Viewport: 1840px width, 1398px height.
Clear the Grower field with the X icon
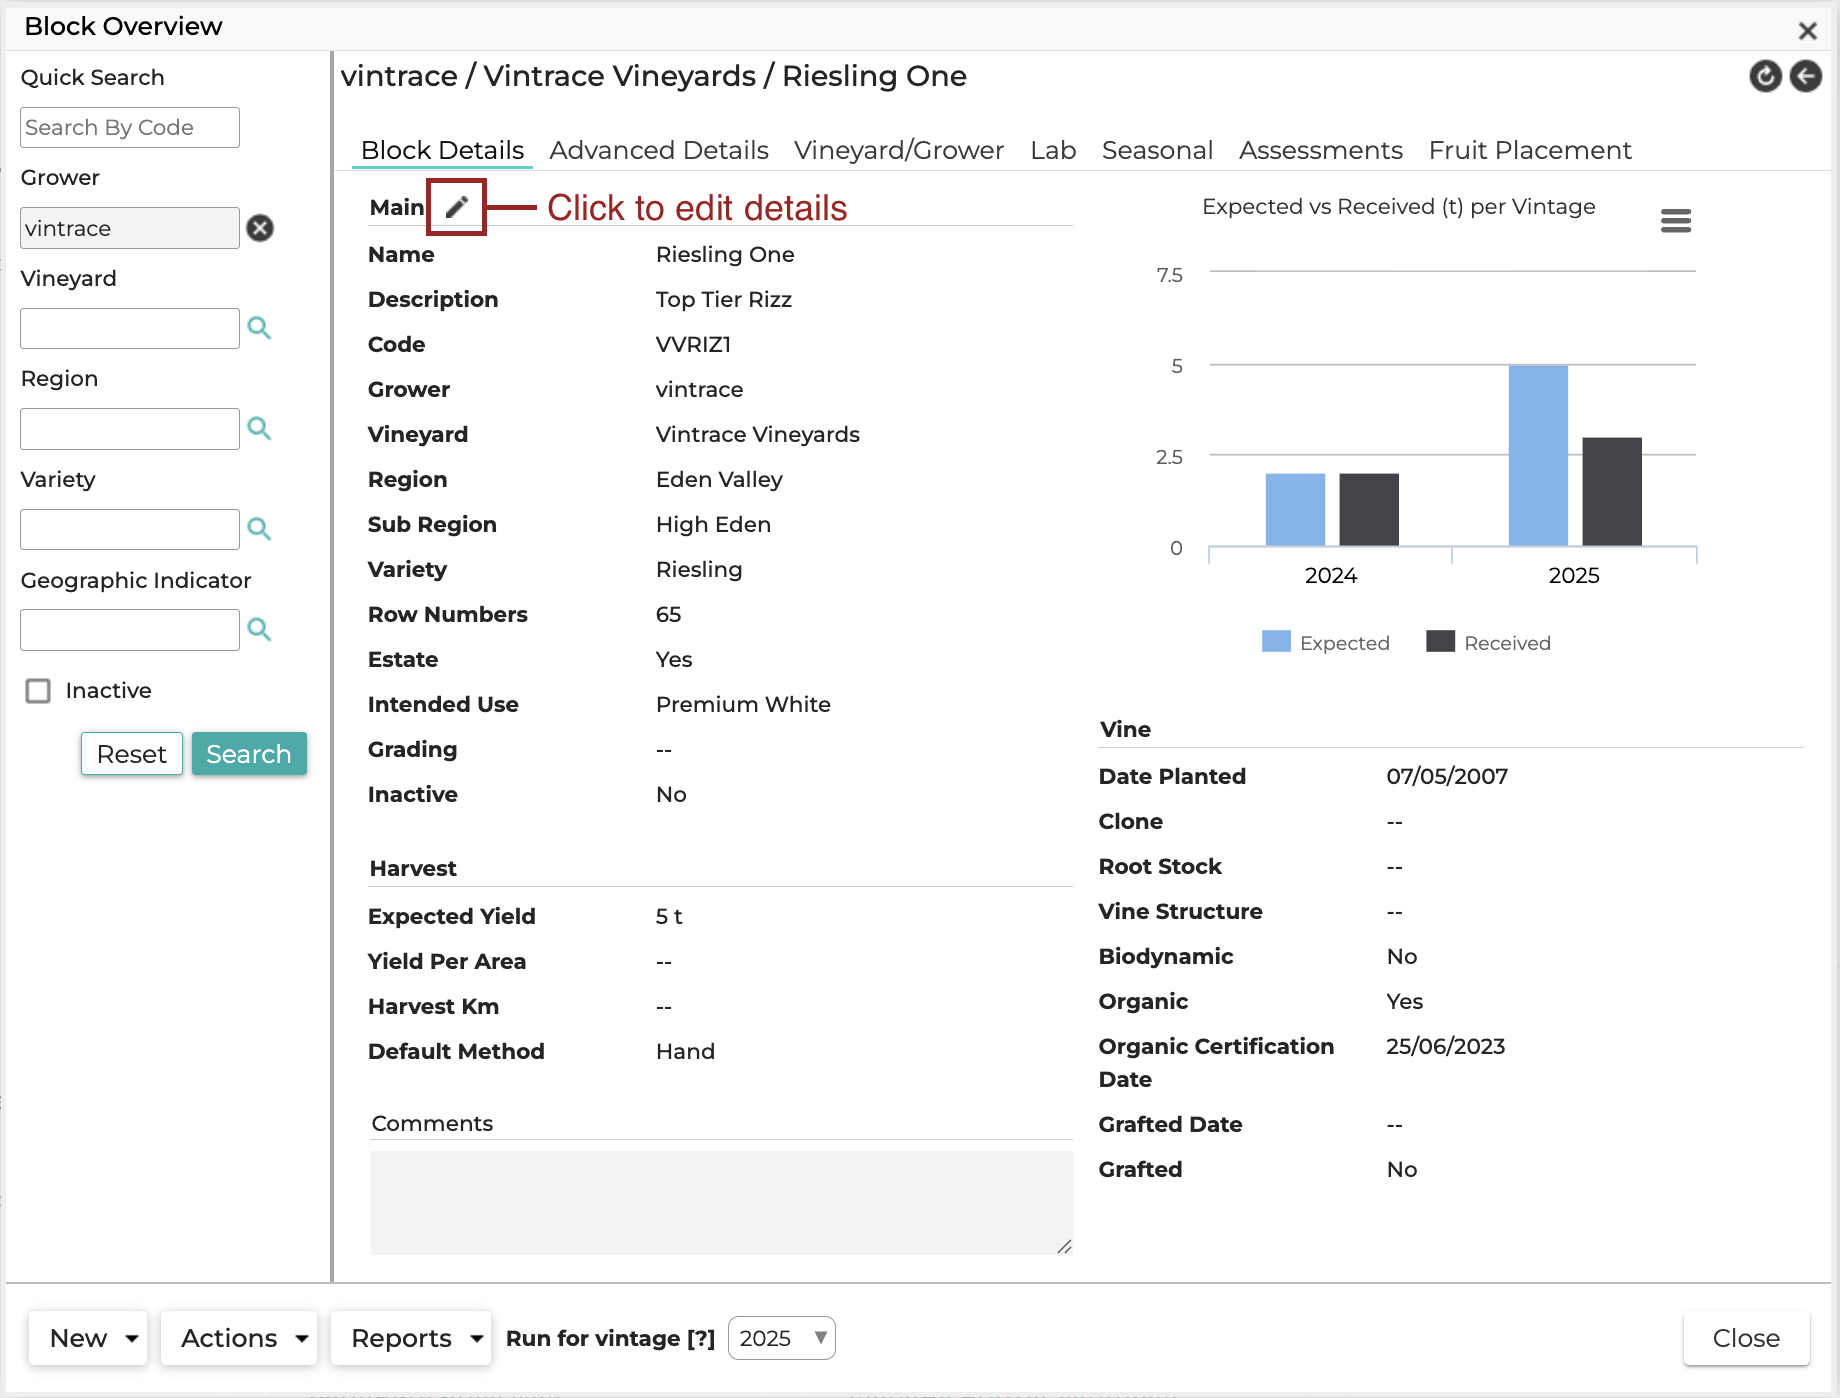[260, 228]
